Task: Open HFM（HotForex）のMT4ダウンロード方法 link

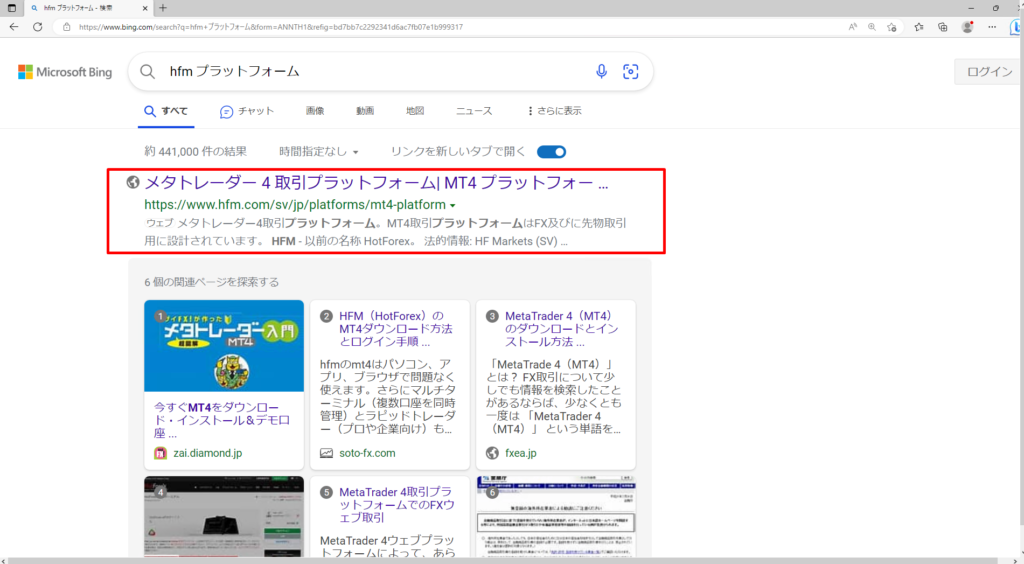Action: coord(396,329)
